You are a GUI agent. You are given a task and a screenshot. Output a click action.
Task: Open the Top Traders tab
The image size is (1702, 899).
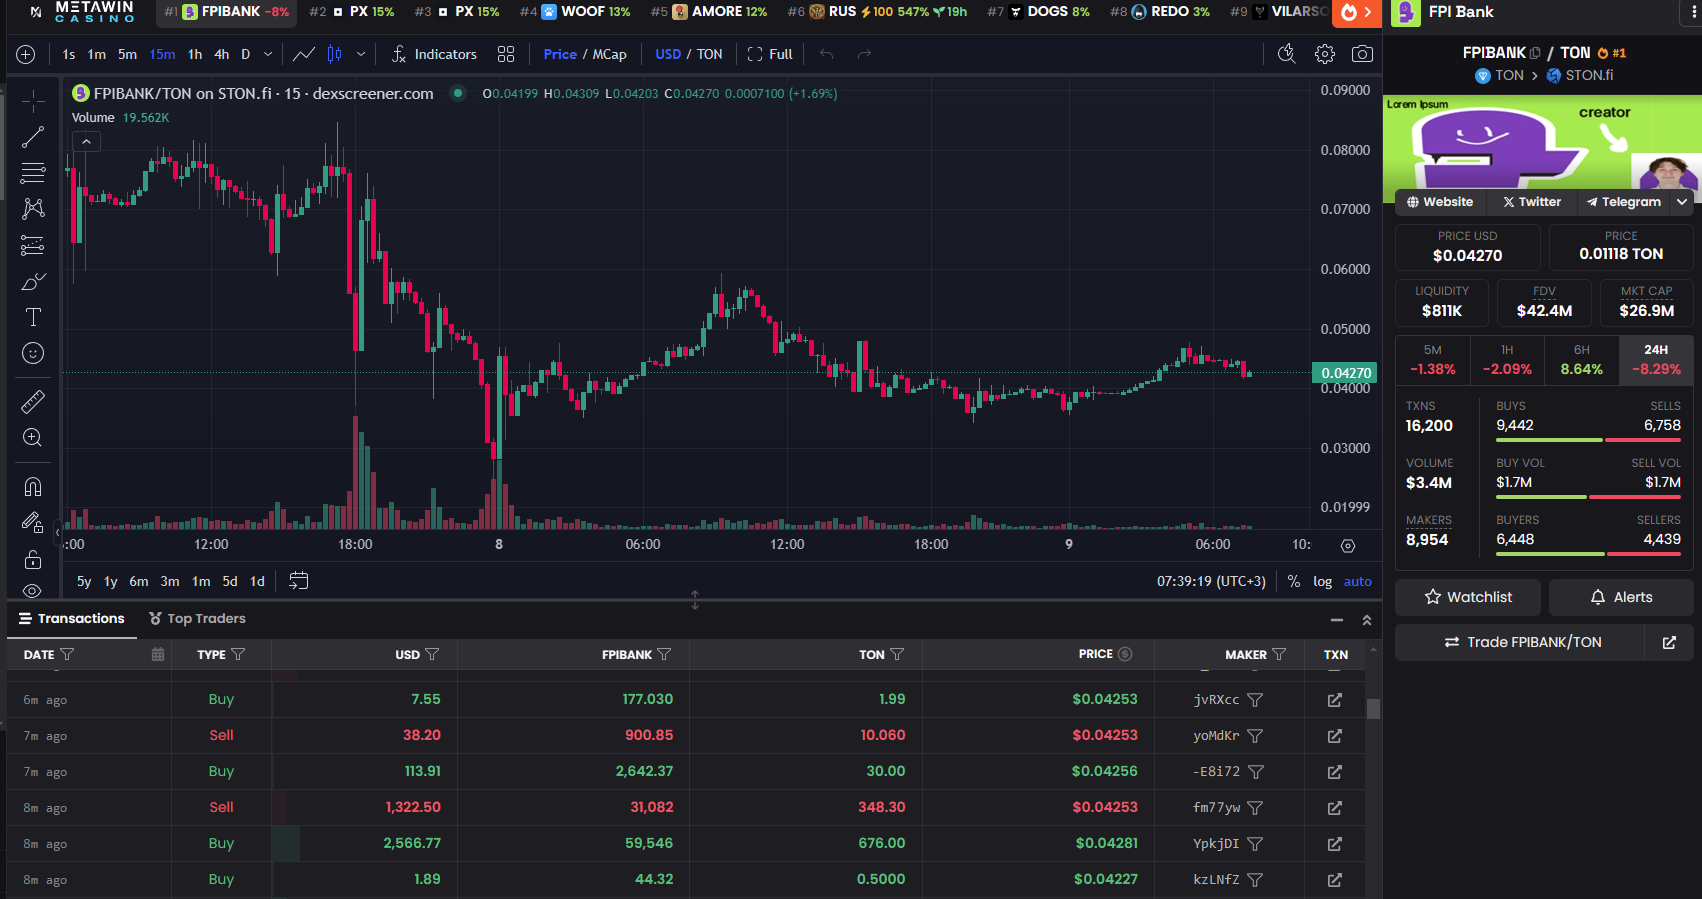pos(197,619)
